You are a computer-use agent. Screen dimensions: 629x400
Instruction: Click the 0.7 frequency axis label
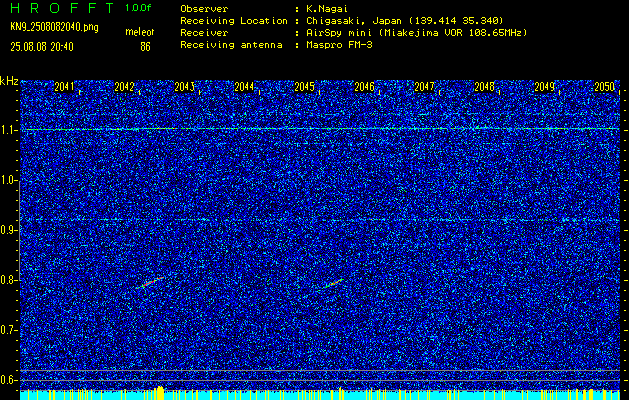point(8,330)
